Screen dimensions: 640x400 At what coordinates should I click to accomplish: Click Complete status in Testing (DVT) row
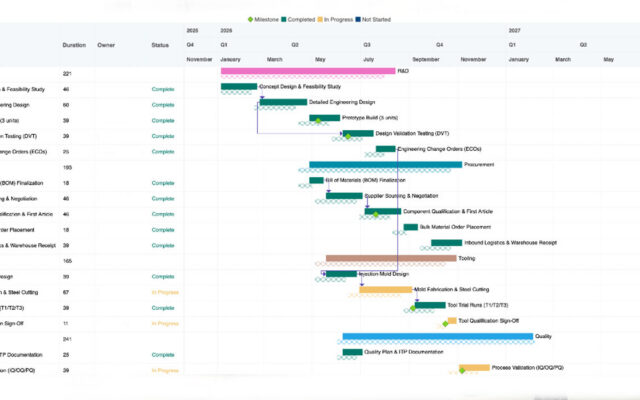[163, 136]
